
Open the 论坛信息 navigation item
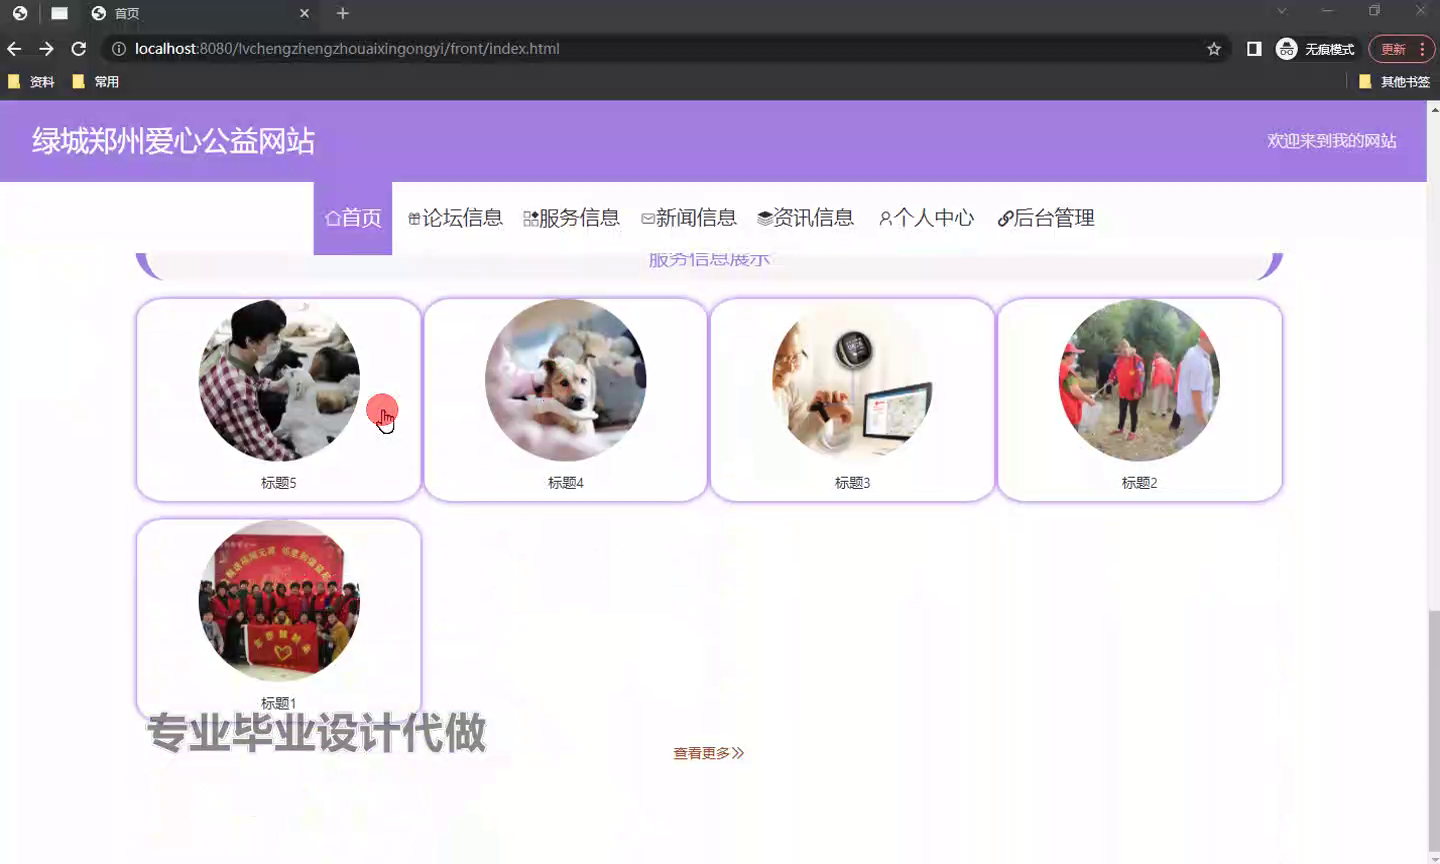tap(455, 218)
